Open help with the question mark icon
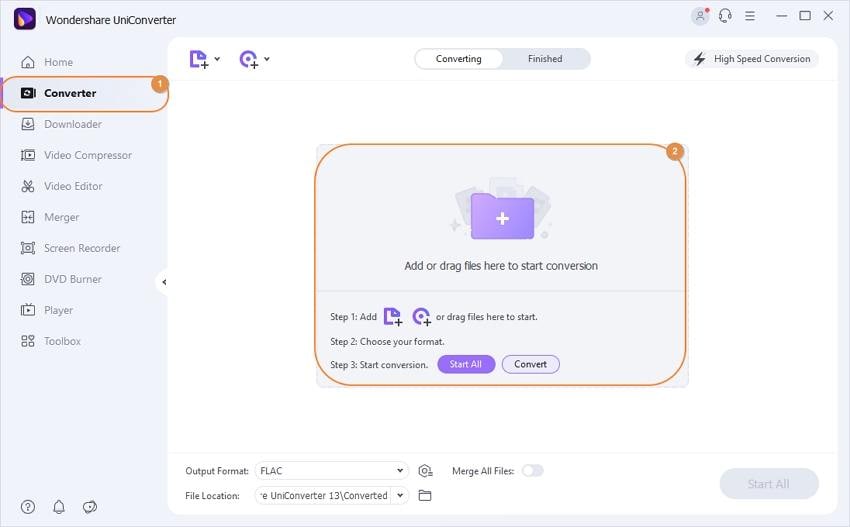 (28, 507)
